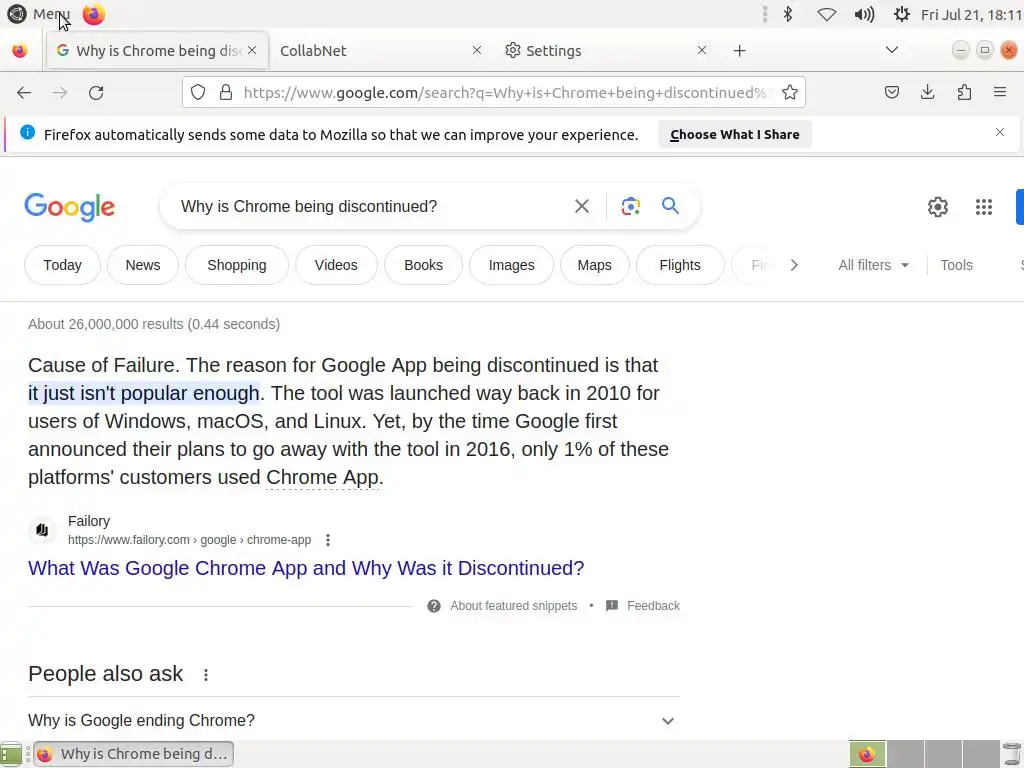Select the Shopping filter chip

(x=236, y=265)
